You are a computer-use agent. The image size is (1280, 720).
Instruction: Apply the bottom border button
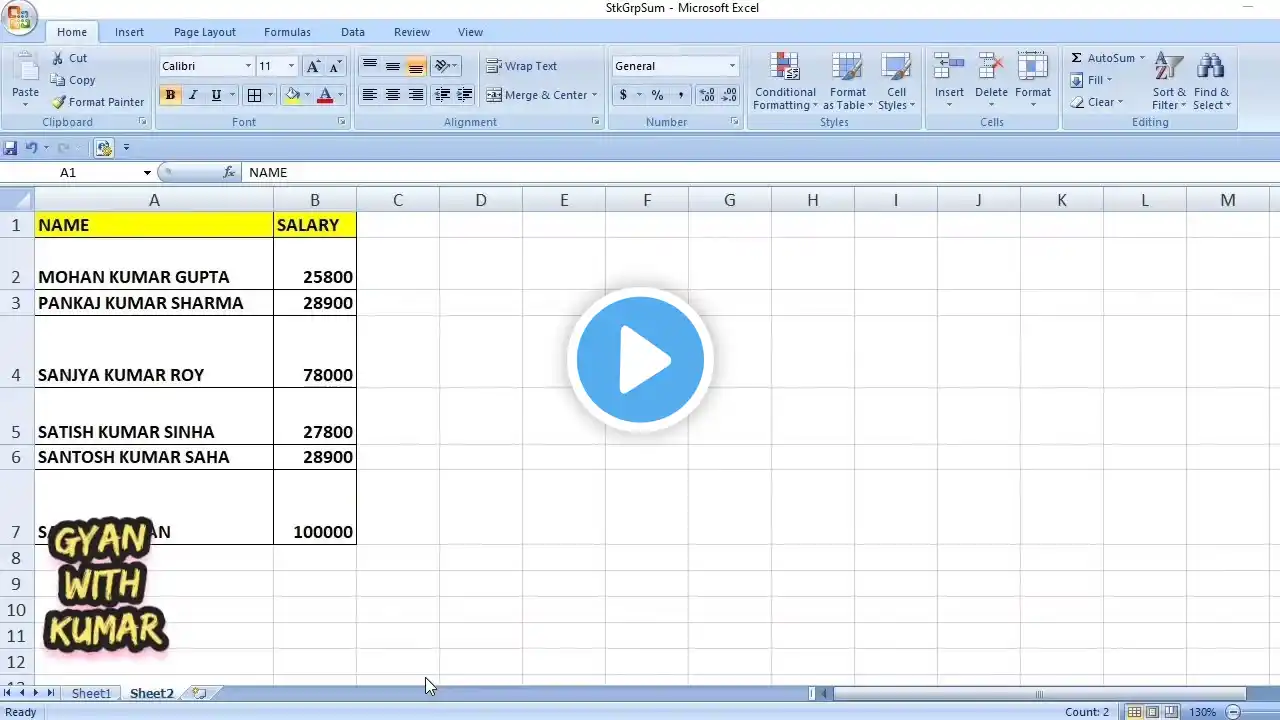tap(254, 95)
